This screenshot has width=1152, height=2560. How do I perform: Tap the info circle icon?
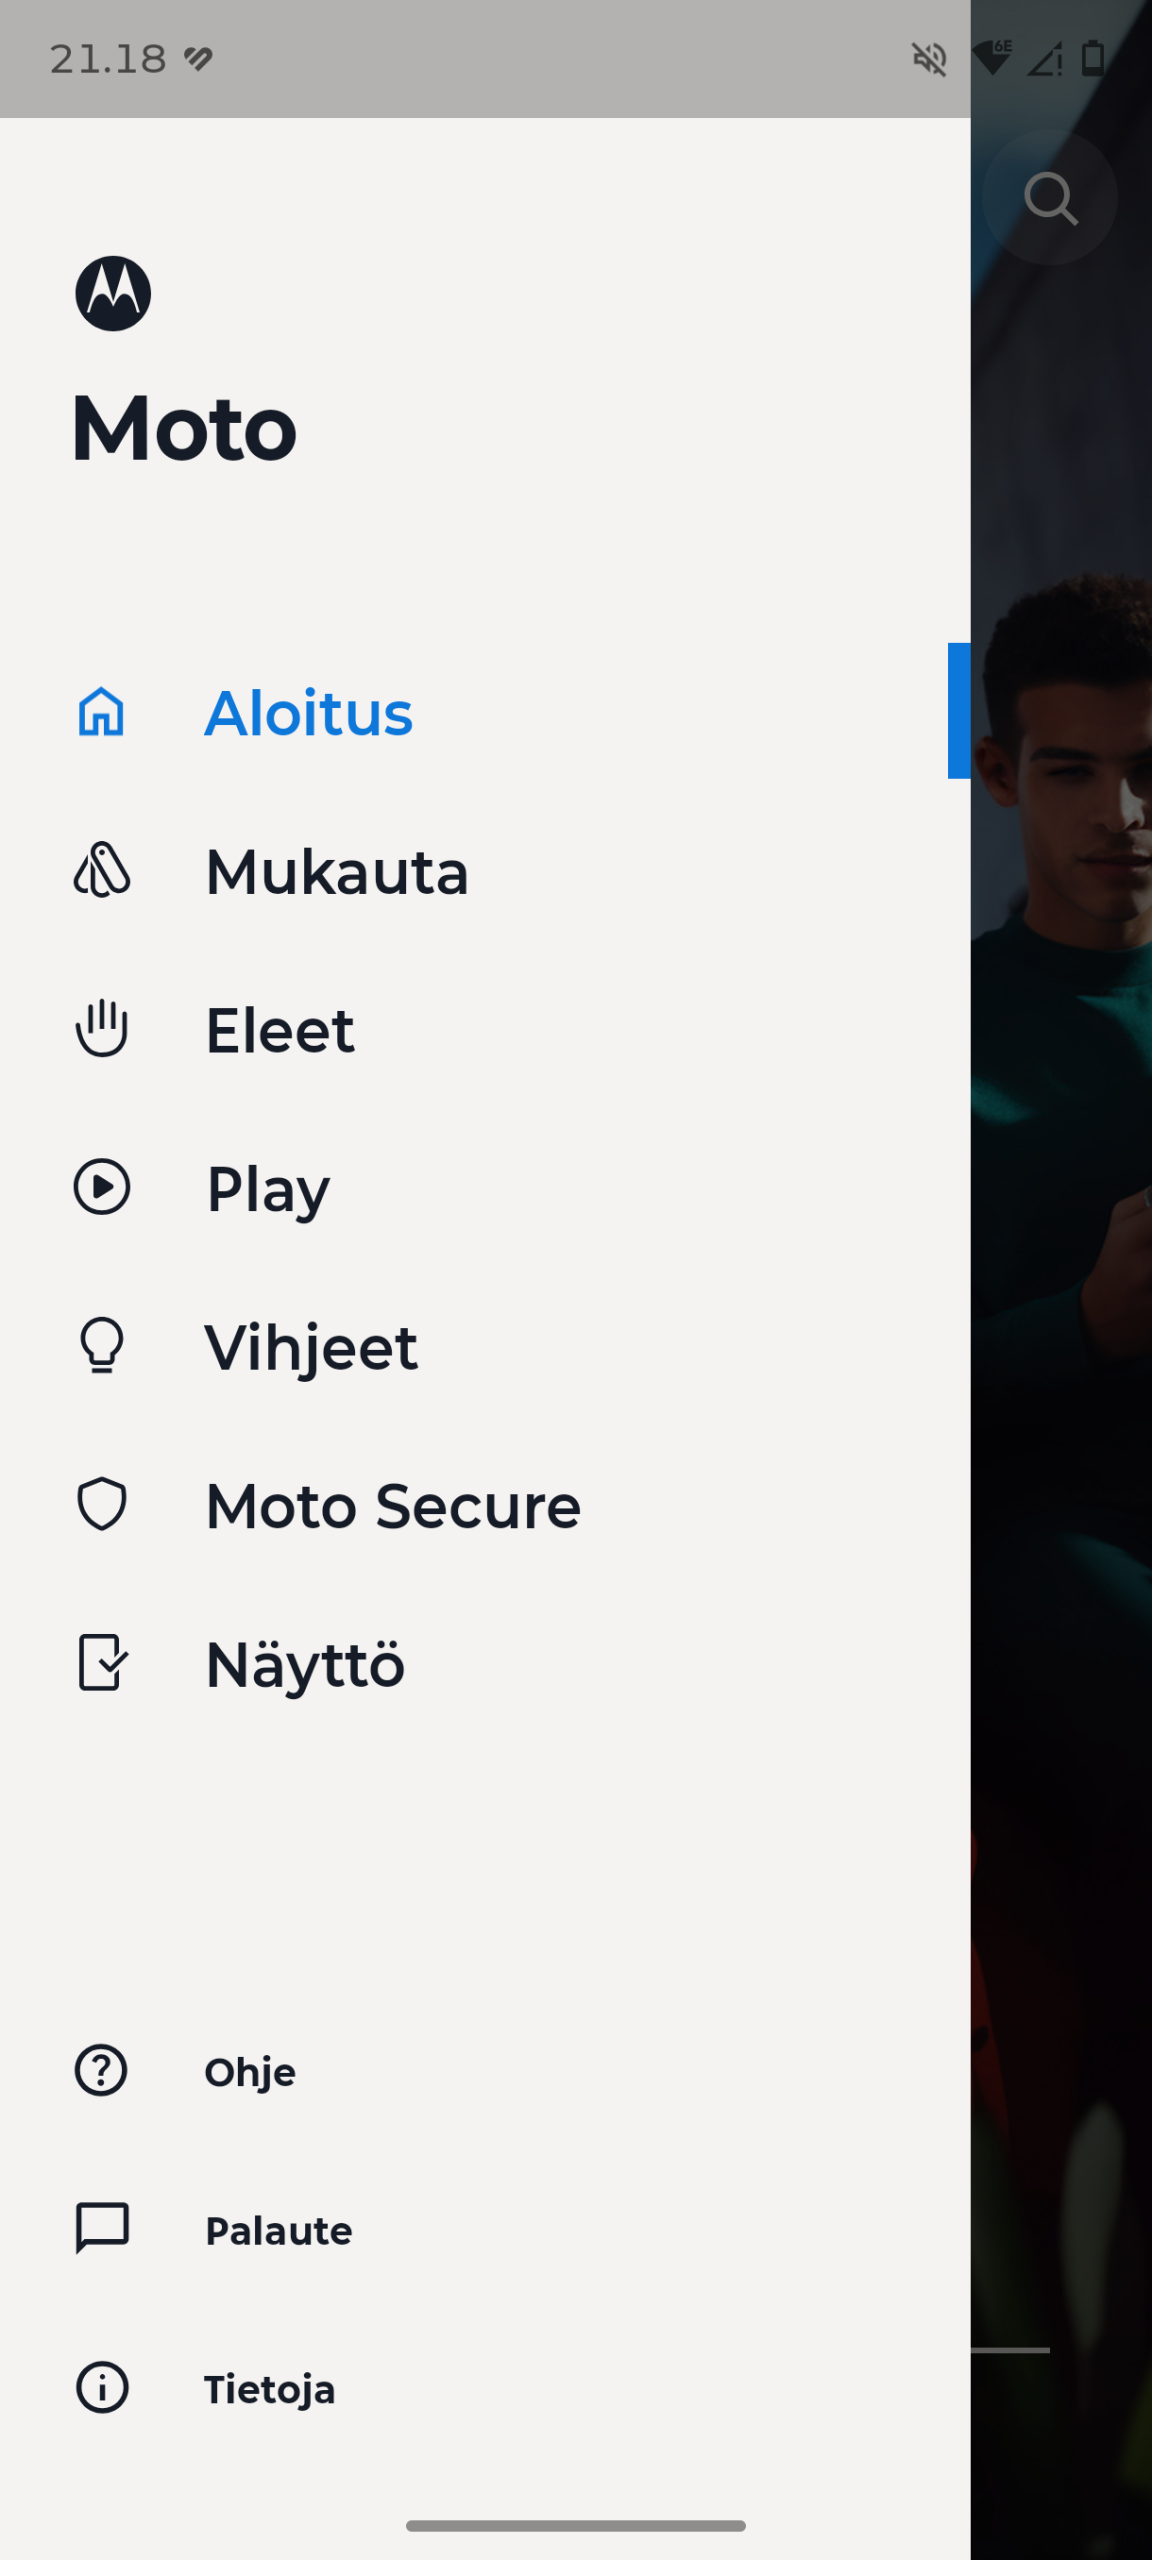pos(102,2388)
